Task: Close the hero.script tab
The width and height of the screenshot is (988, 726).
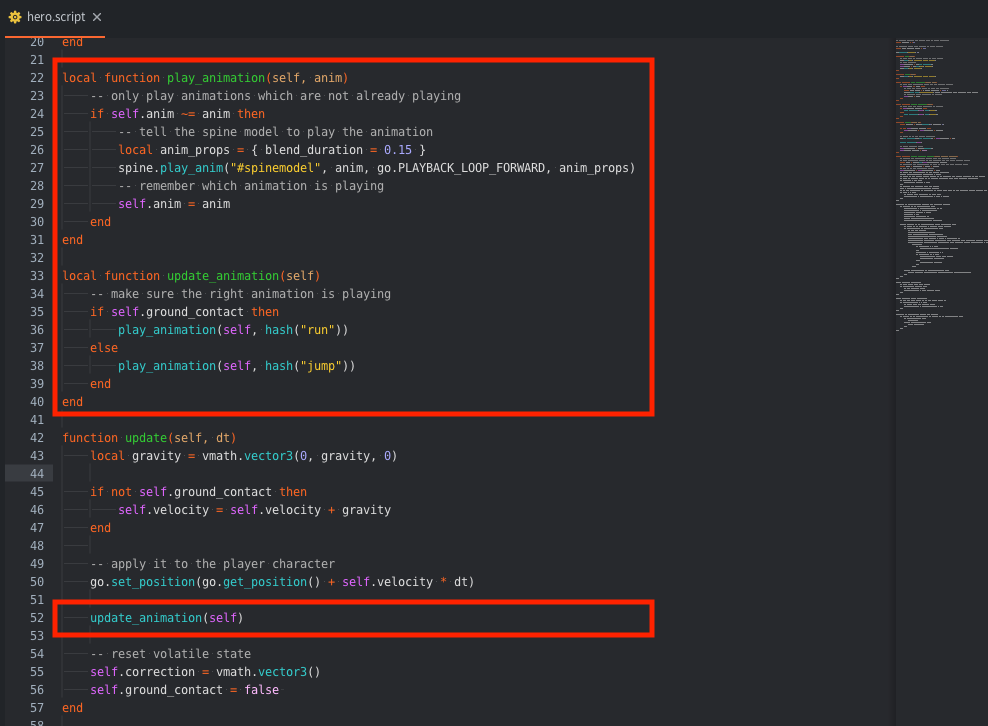Action: [96, 17]
